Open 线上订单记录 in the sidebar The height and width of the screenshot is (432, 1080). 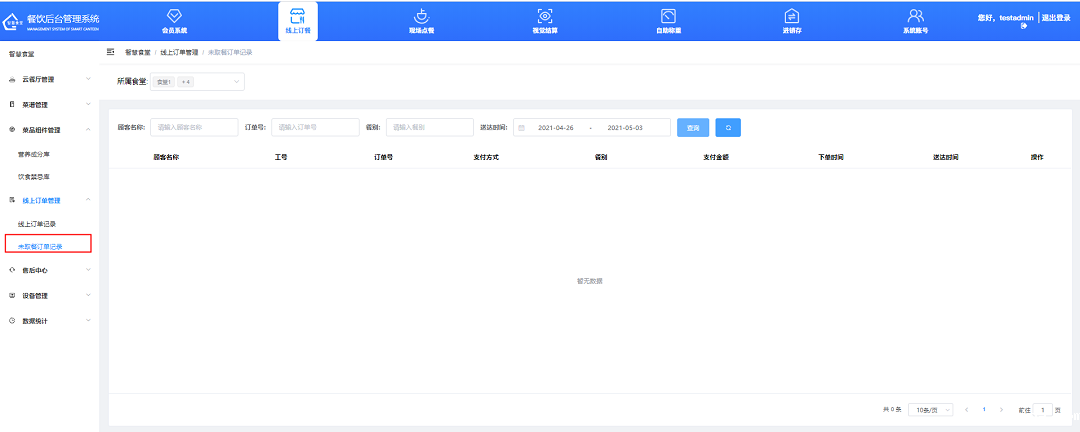tap(38, 224)
